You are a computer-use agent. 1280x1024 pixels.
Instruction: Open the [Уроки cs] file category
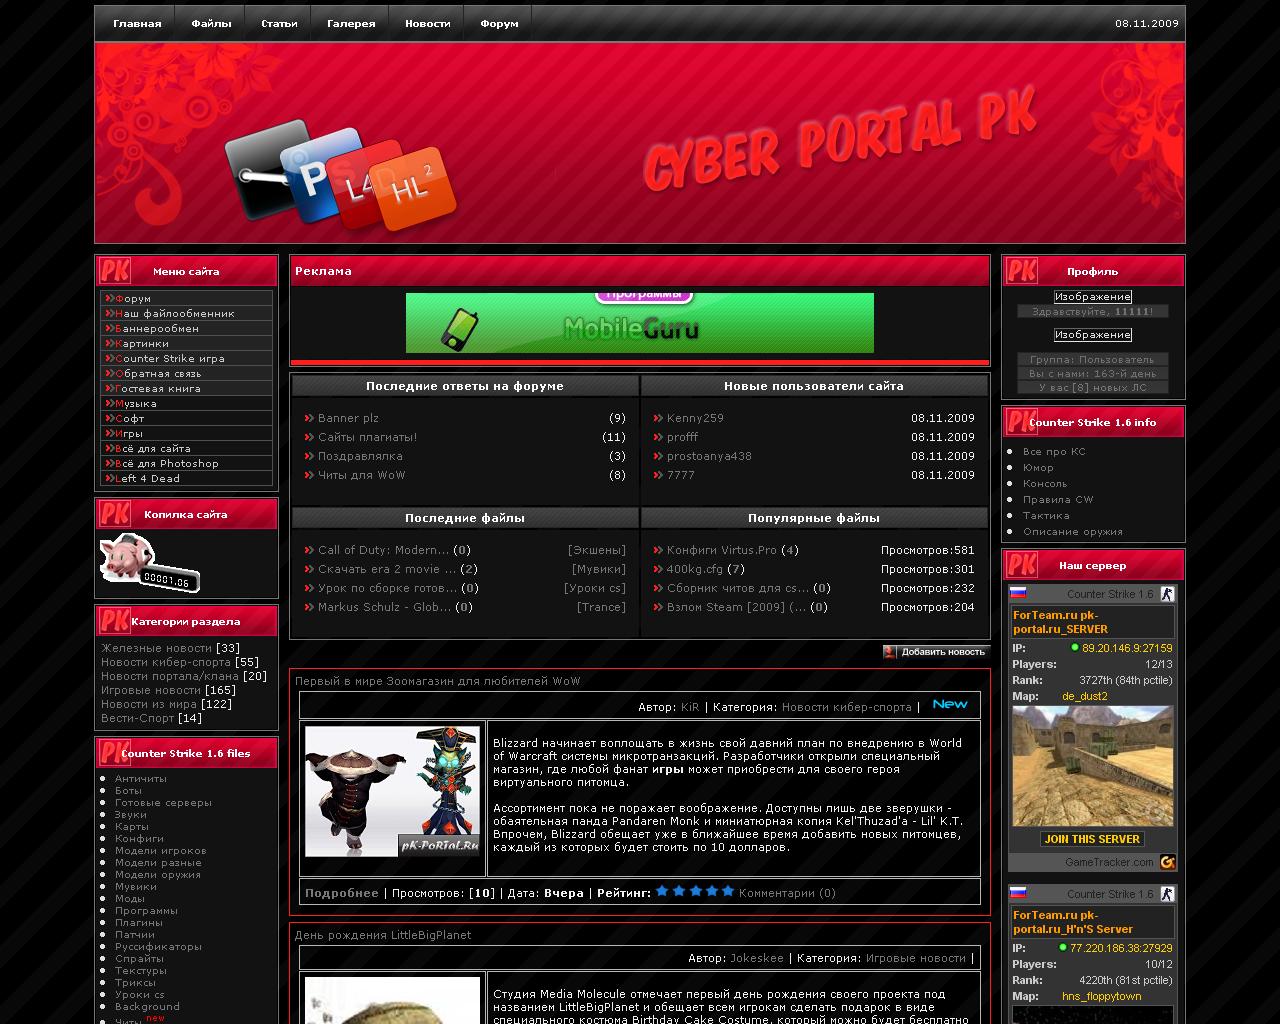[595, 588]
